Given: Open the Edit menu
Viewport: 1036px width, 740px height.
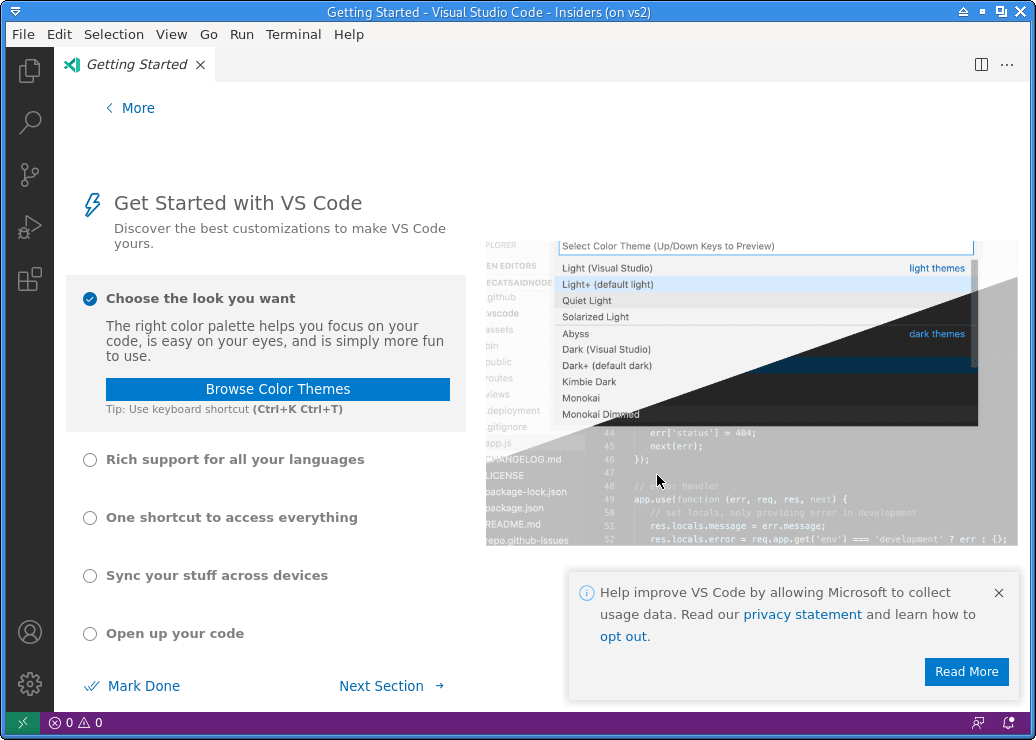Looking at the screenshot, I should point(59,34).
